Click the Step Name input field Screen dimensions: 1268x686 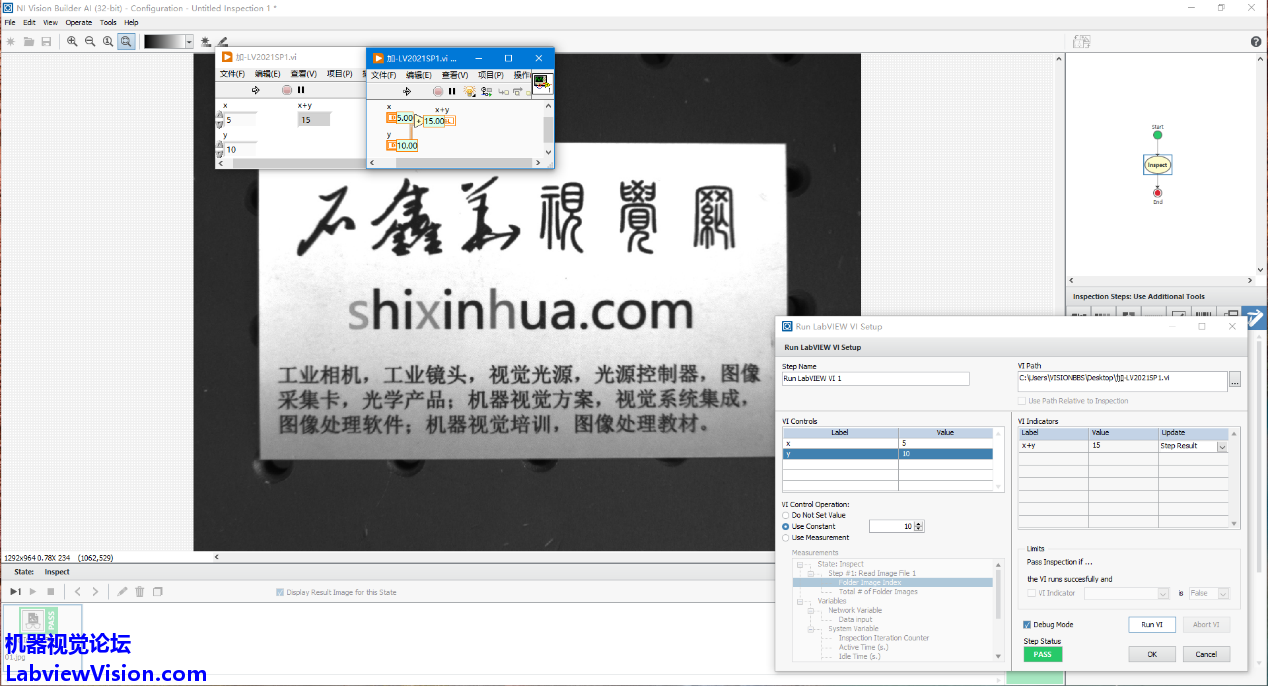875,379
